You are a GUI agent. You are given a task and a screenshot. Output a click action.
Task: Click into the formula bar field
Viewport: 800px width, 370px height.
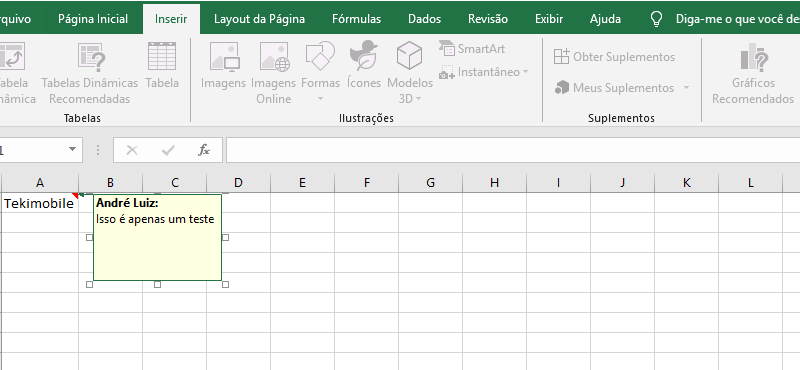tap(513, 150)
